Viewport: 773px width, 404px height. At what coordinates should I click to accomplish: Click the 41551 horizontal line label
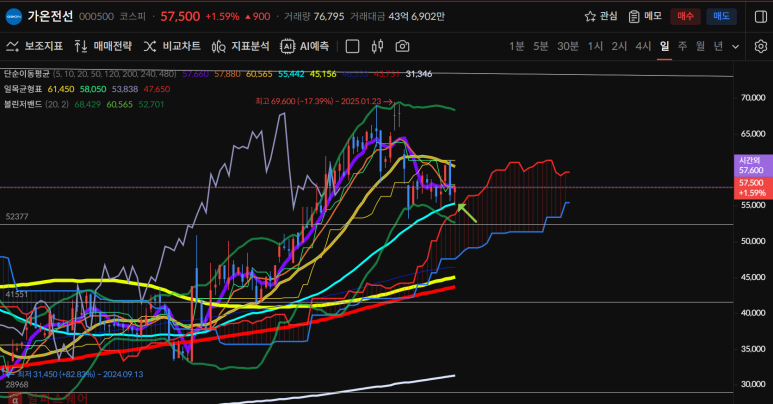coord(17,294)
